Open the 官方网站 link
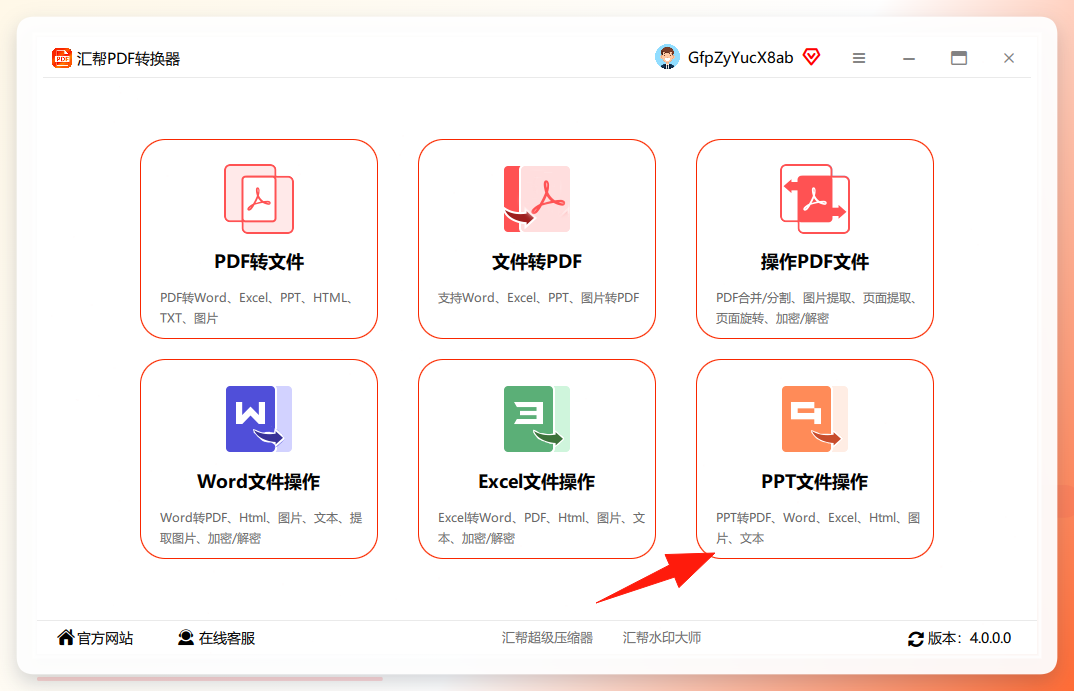1074x691 pixels. [x=105, y=638]
